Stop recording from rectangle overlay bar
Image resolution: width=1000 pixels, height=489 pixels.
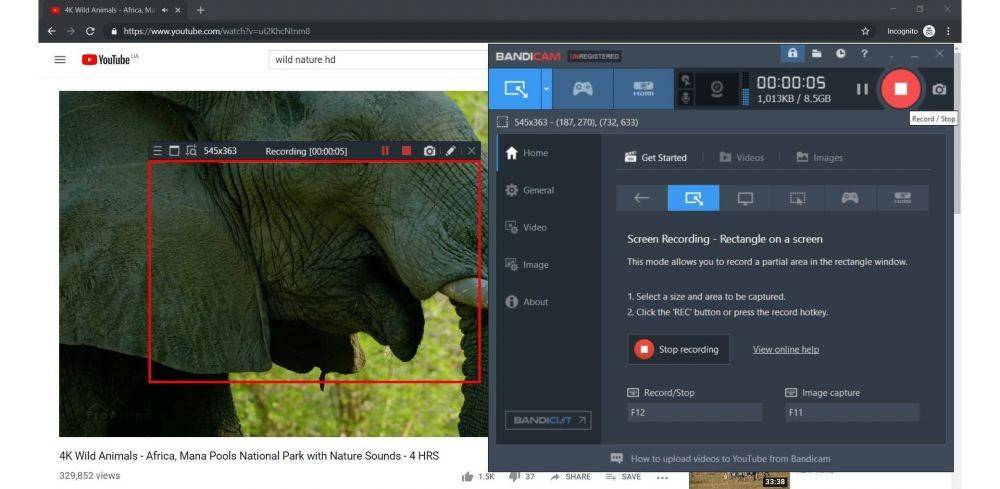[406, 151]
